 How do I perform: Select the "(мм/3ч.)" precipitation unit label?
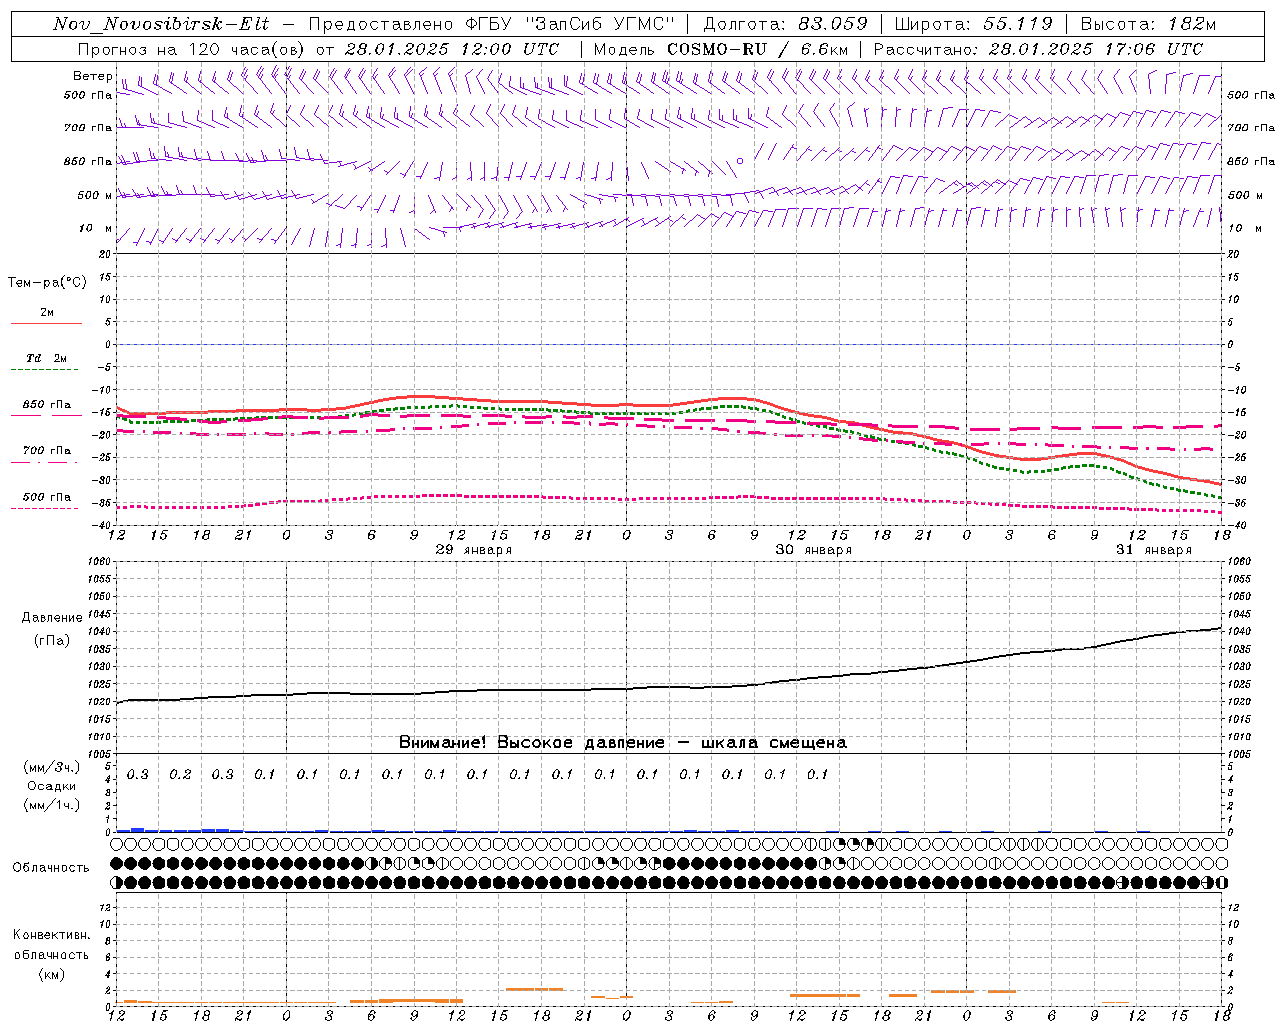[x=52, y=767]
